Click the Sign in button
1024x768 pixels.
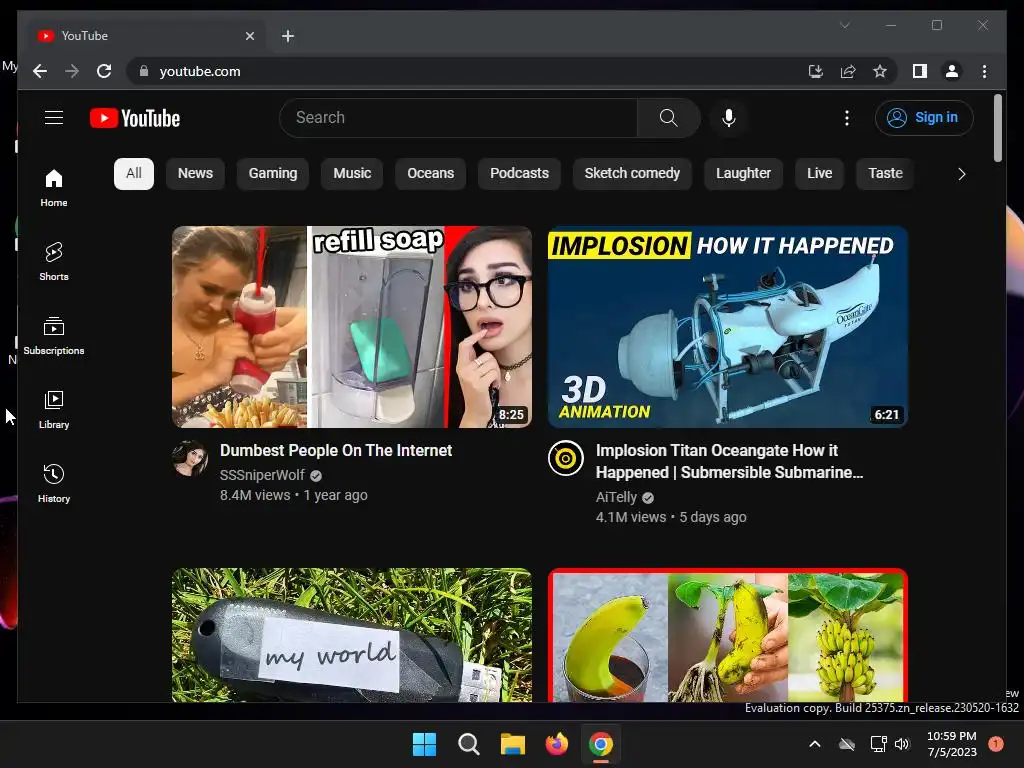924,118
